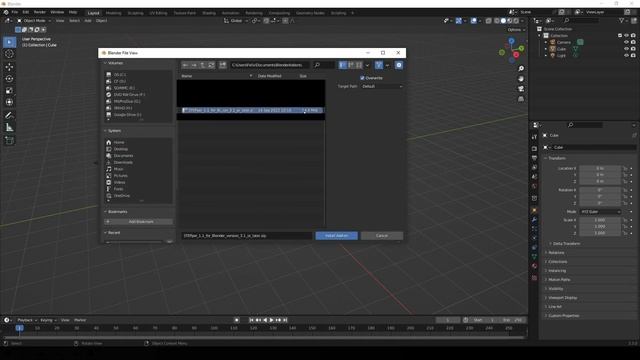Hide the Camera object in the outliner
Screen dimensions: 640x360
[x=626, y=42]
